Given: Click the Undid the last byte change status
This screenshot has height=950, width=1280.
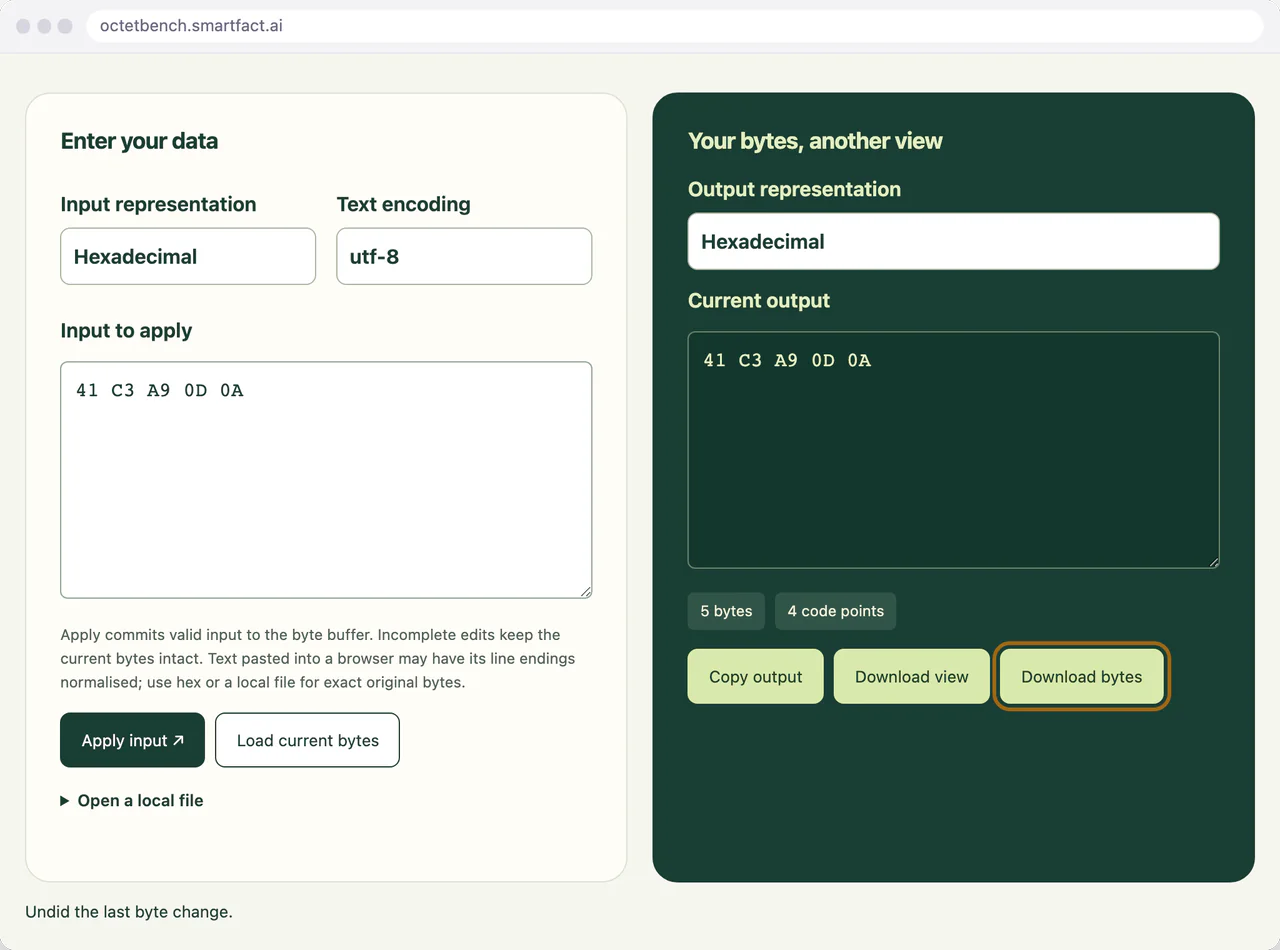Looking at the screenshot, I should (129, 911).
